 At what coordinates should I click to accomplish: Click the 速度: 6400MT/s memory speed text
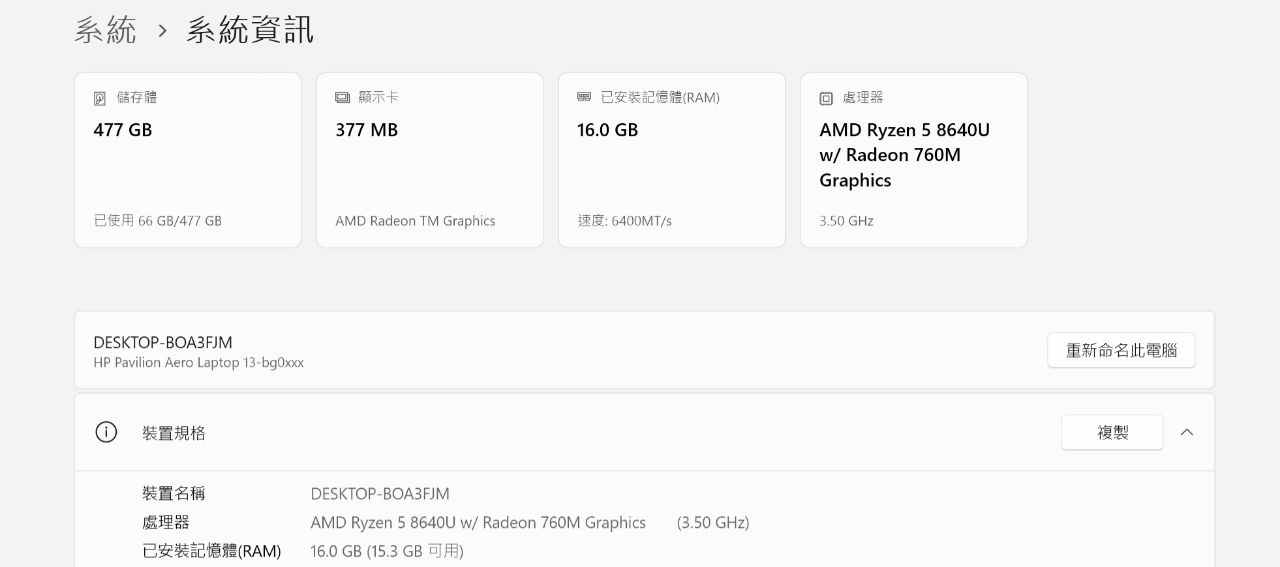pos(625,221)
